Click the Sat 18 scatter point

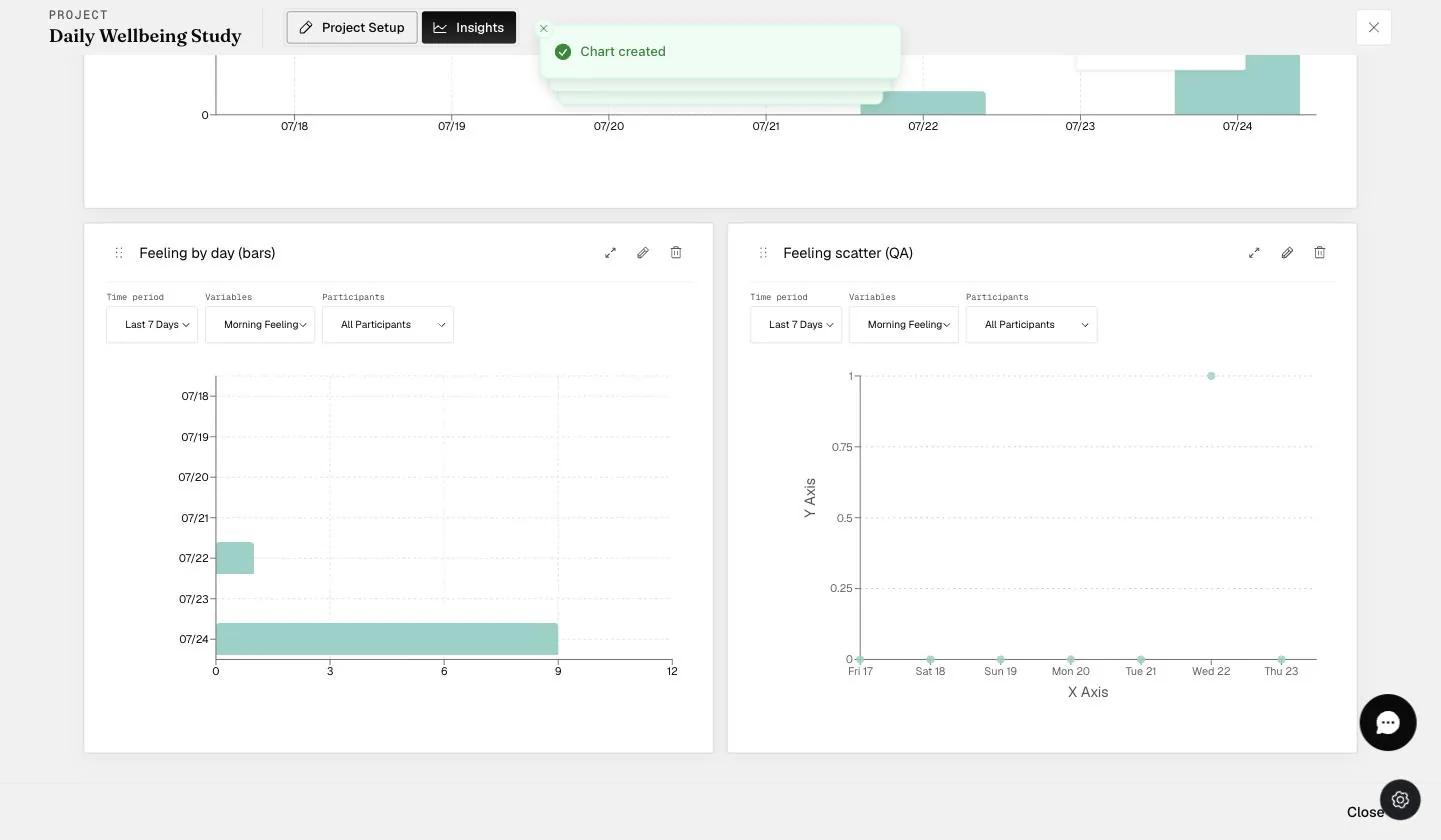930,659
